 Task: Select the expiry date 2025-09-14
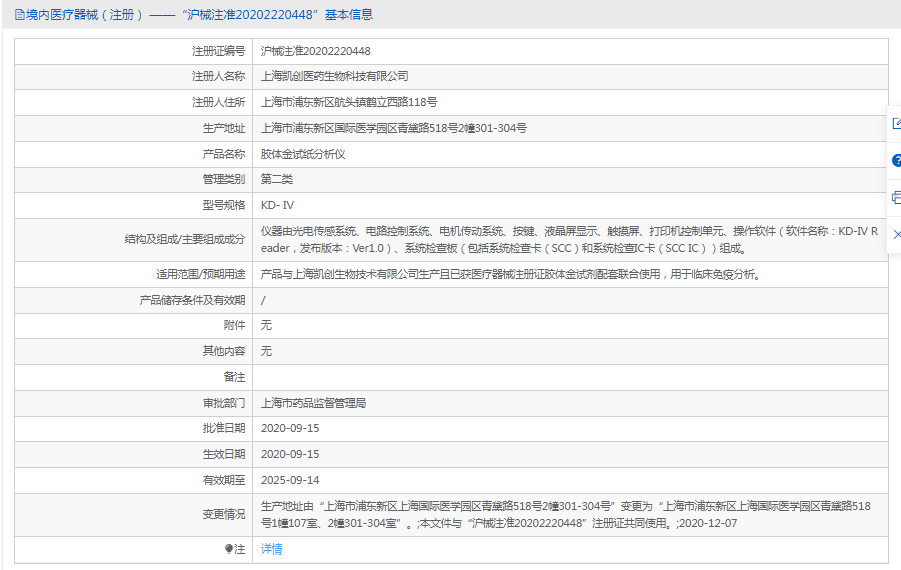point(290,480)
